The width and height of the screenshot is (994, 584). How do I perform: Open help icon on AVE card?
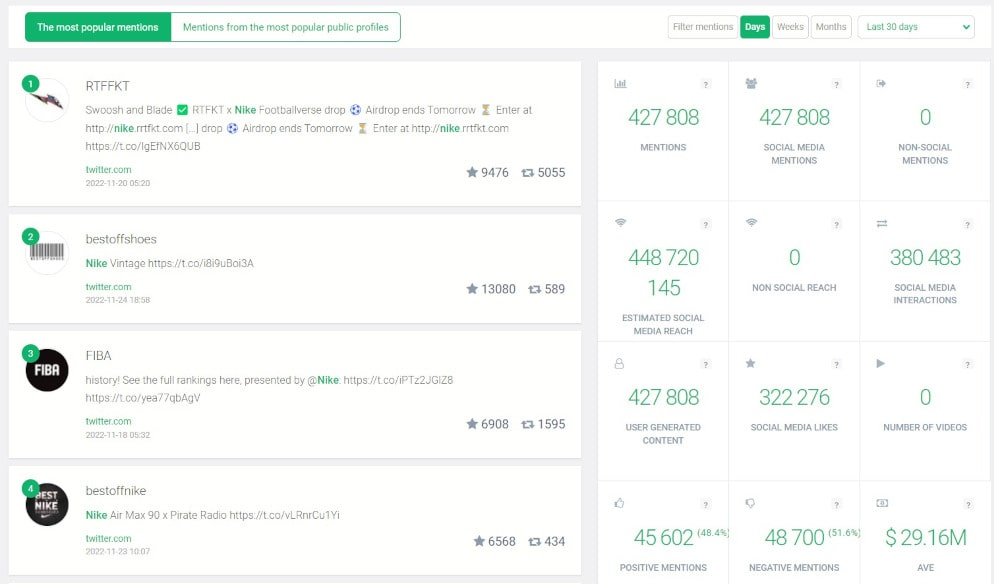(x=967, y=505)
